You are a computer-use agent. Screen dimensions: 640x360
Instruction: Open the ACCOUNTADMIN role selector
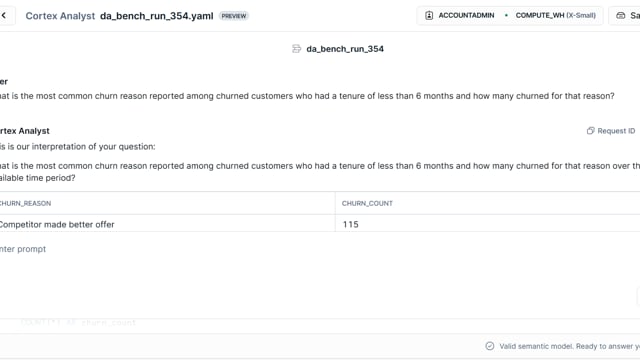(460, 16)
